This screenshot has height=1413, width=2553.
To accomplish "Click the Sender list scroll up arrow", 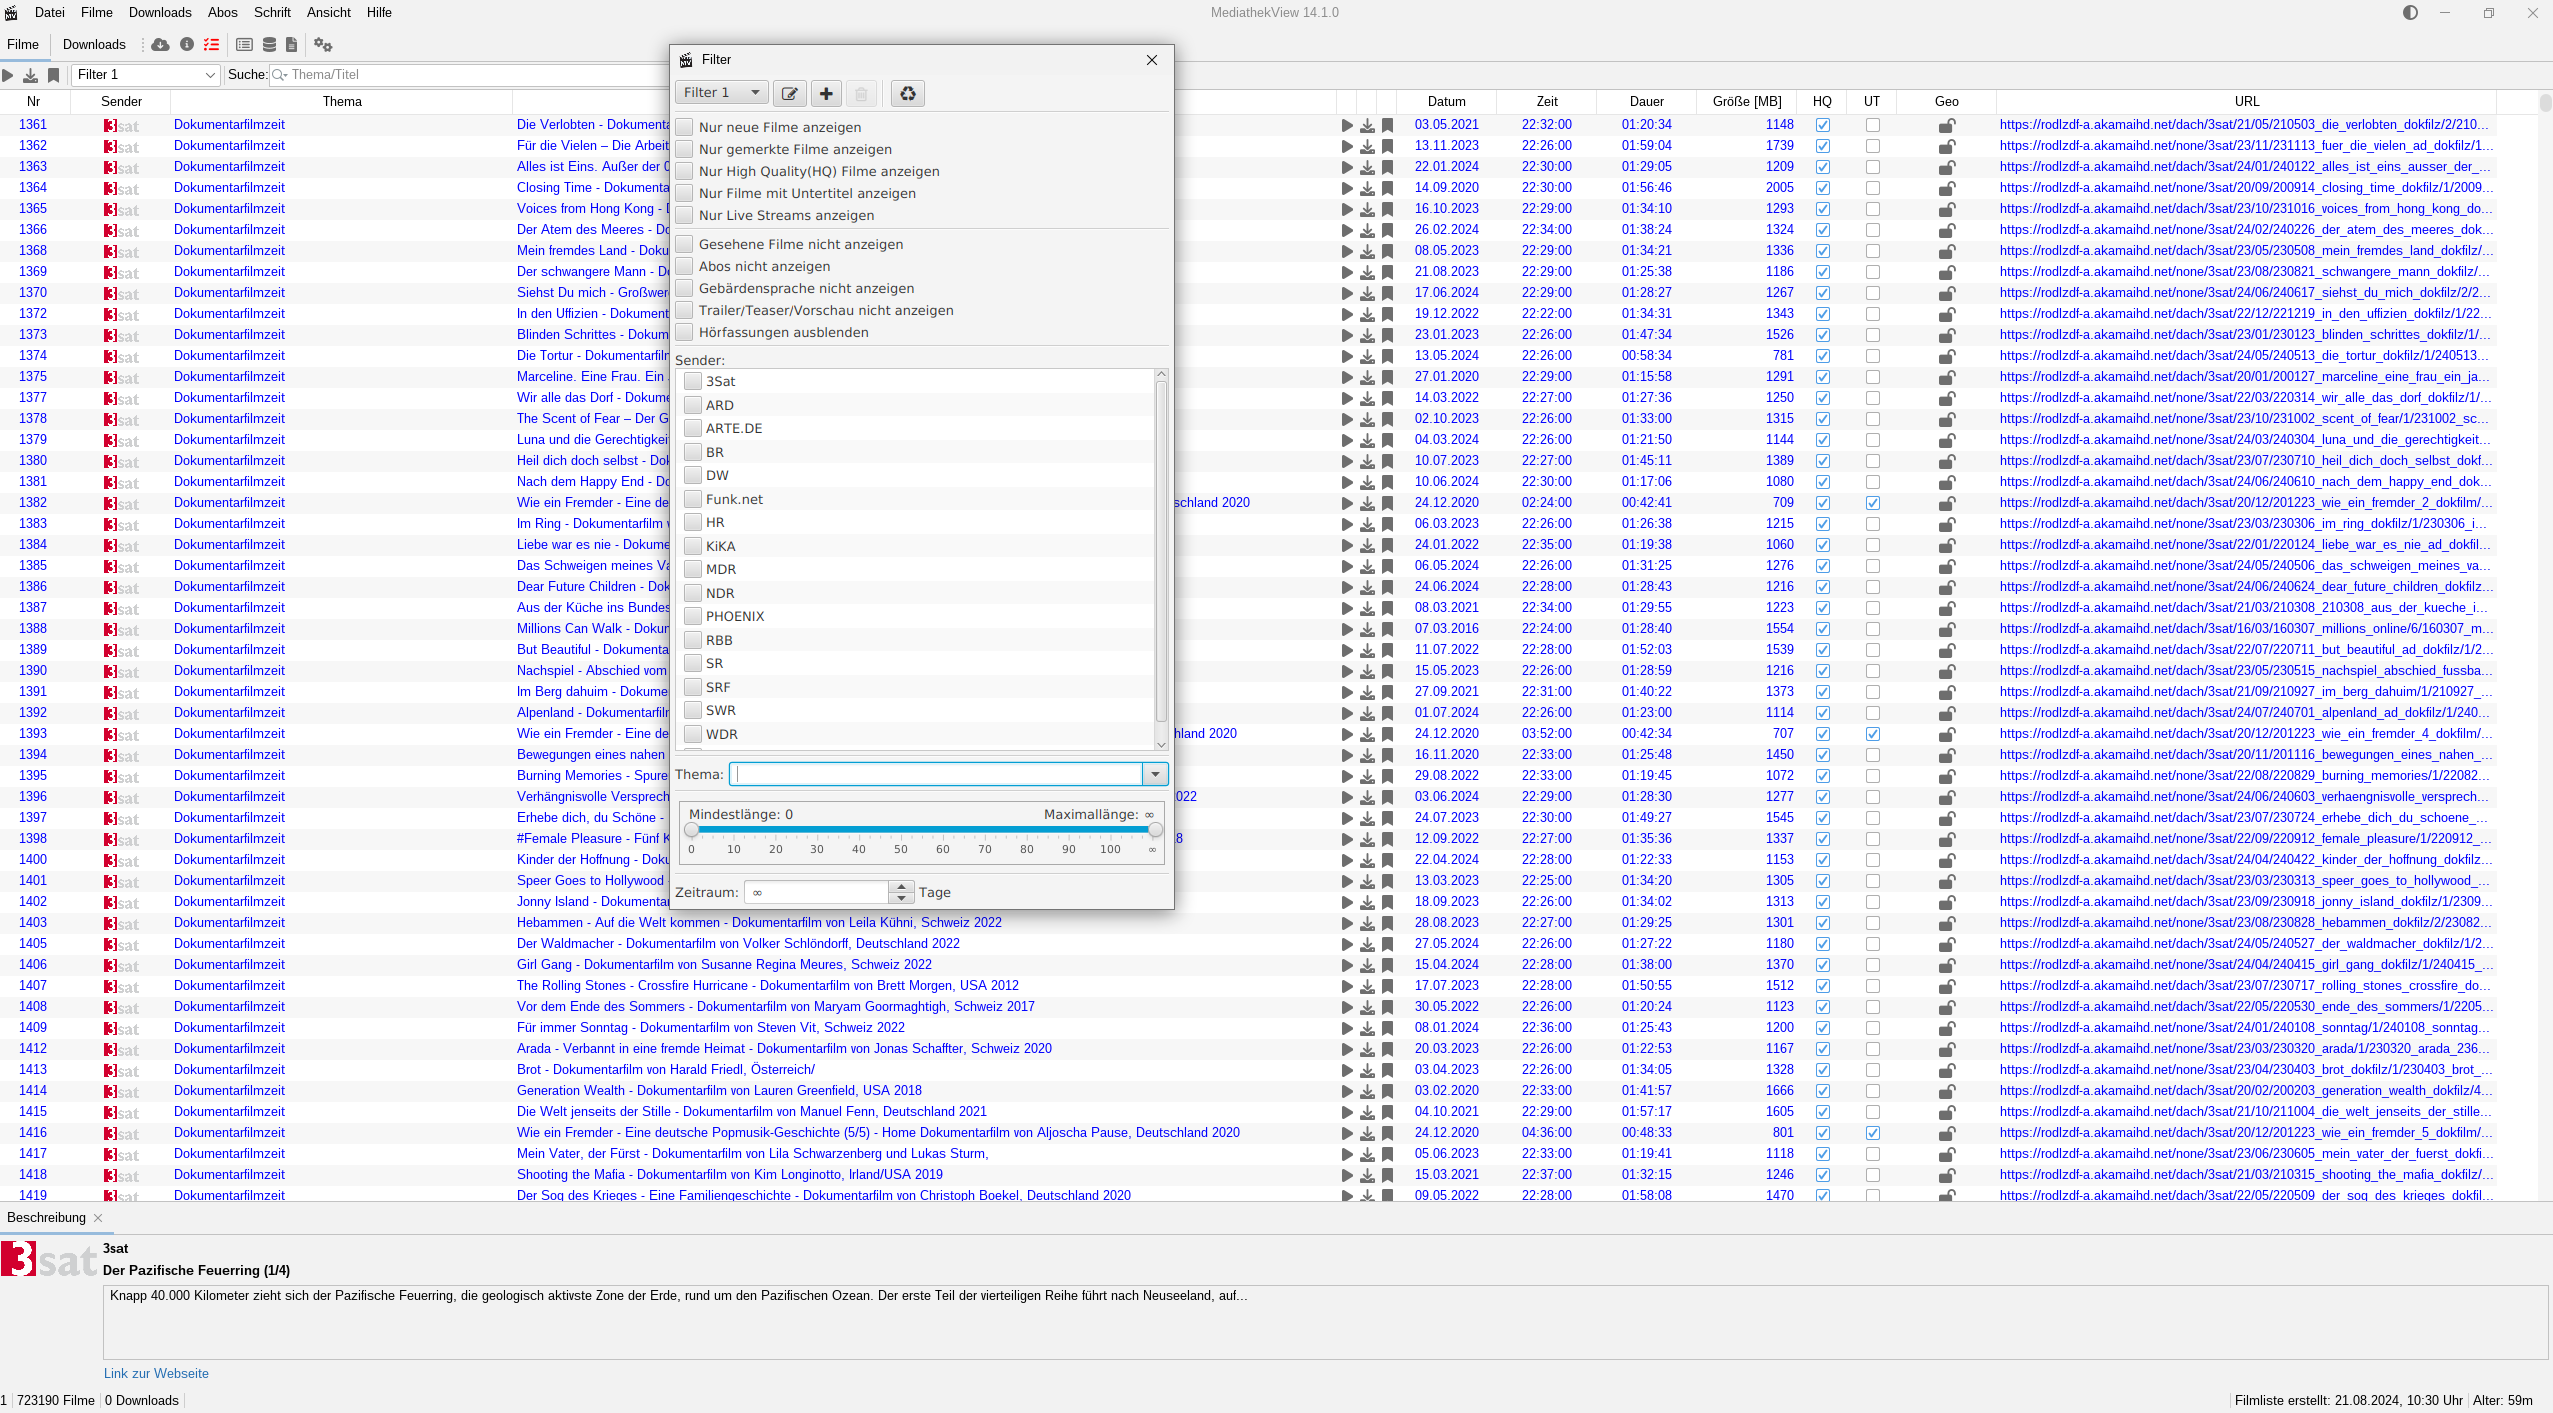I will pos(1161,374).
